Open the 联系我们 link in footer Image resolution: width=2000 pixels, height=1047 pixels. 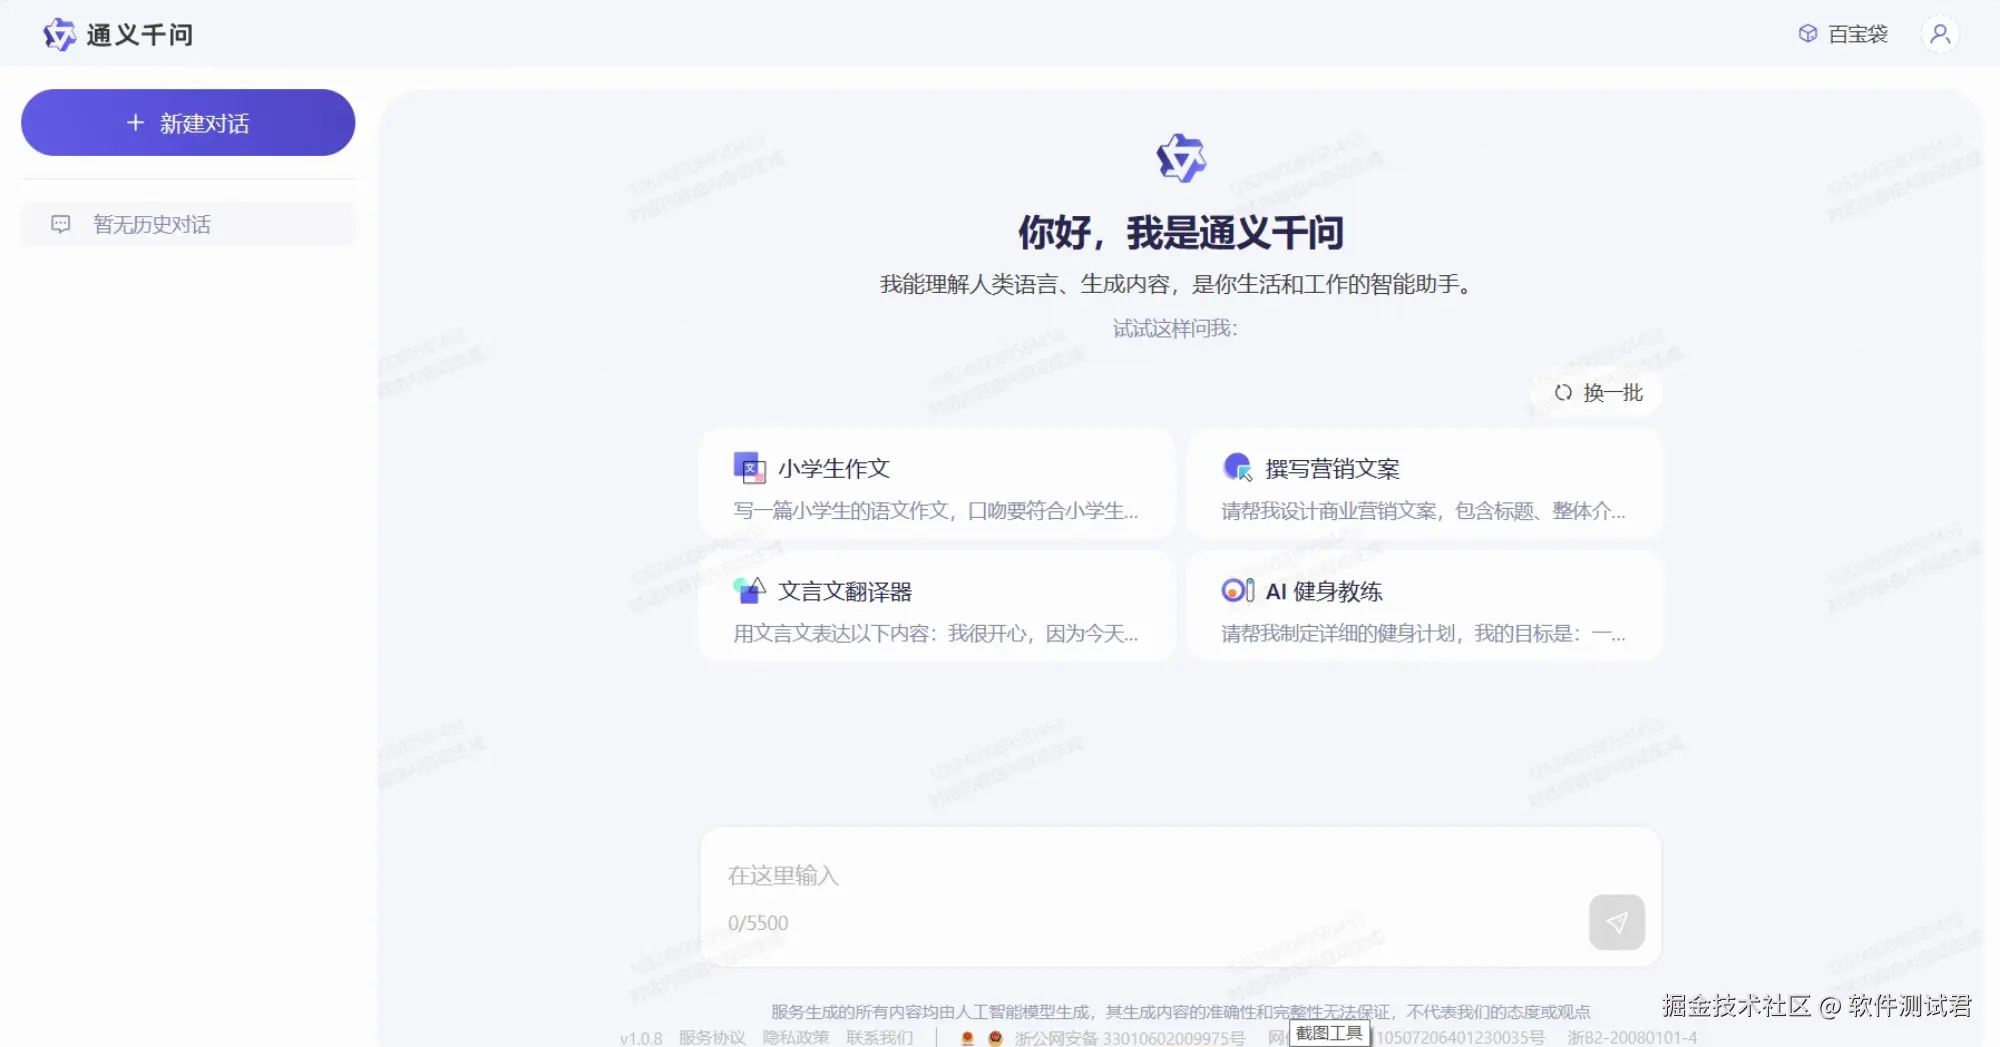tap(880, 1037)
